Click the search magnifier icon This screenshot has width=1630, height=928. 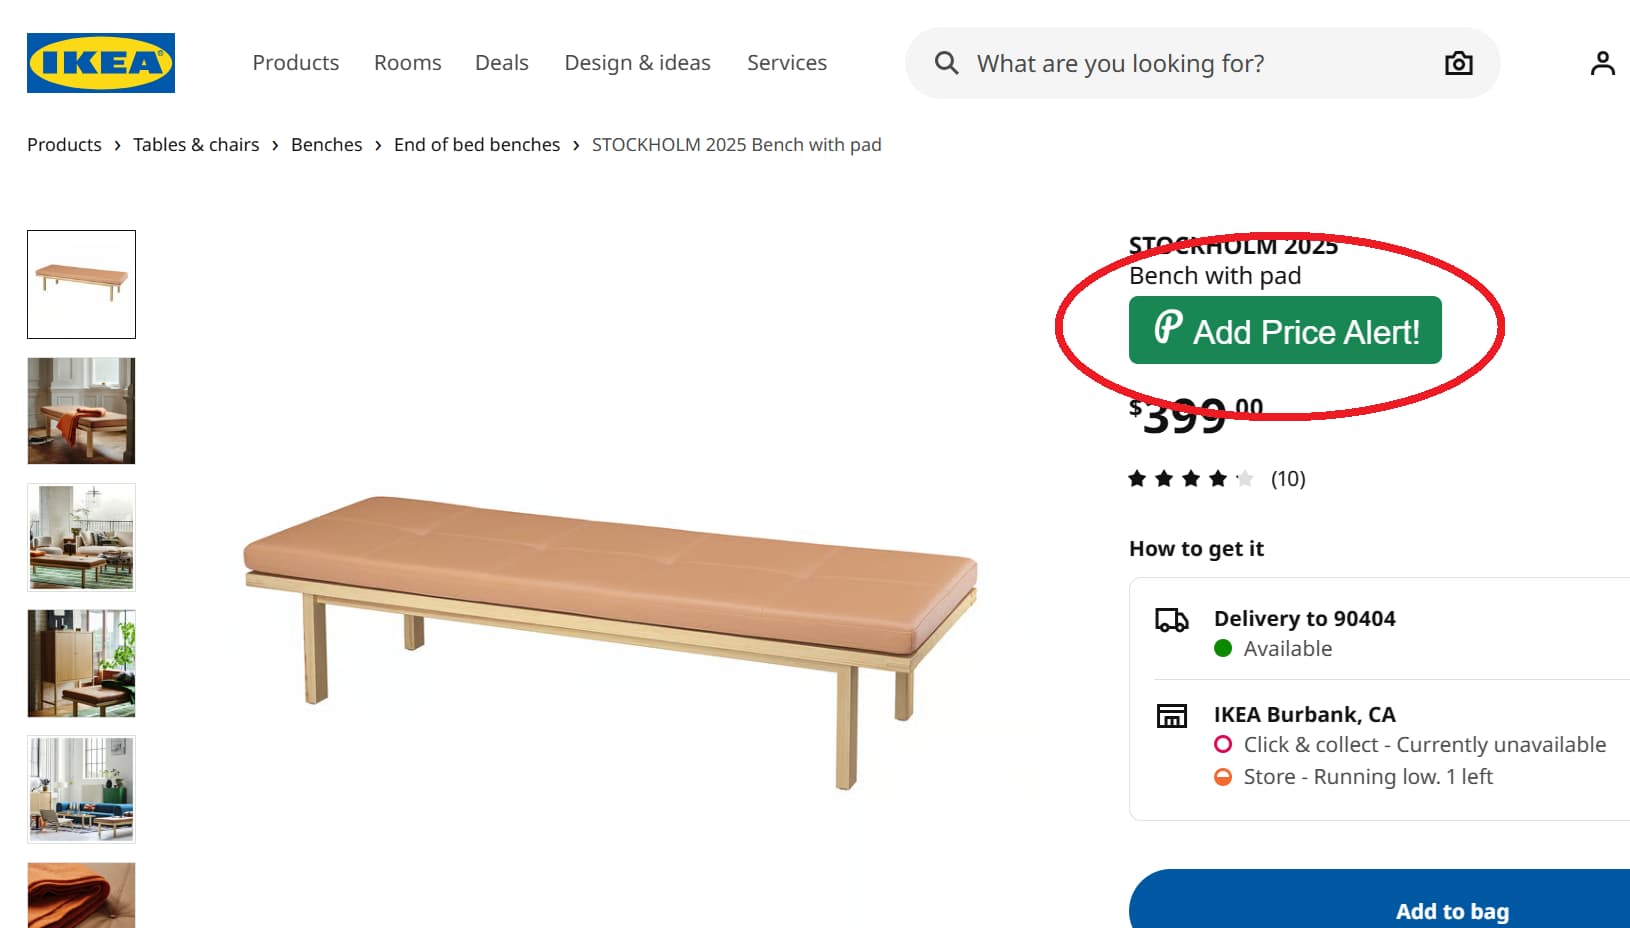pos(945,62)
